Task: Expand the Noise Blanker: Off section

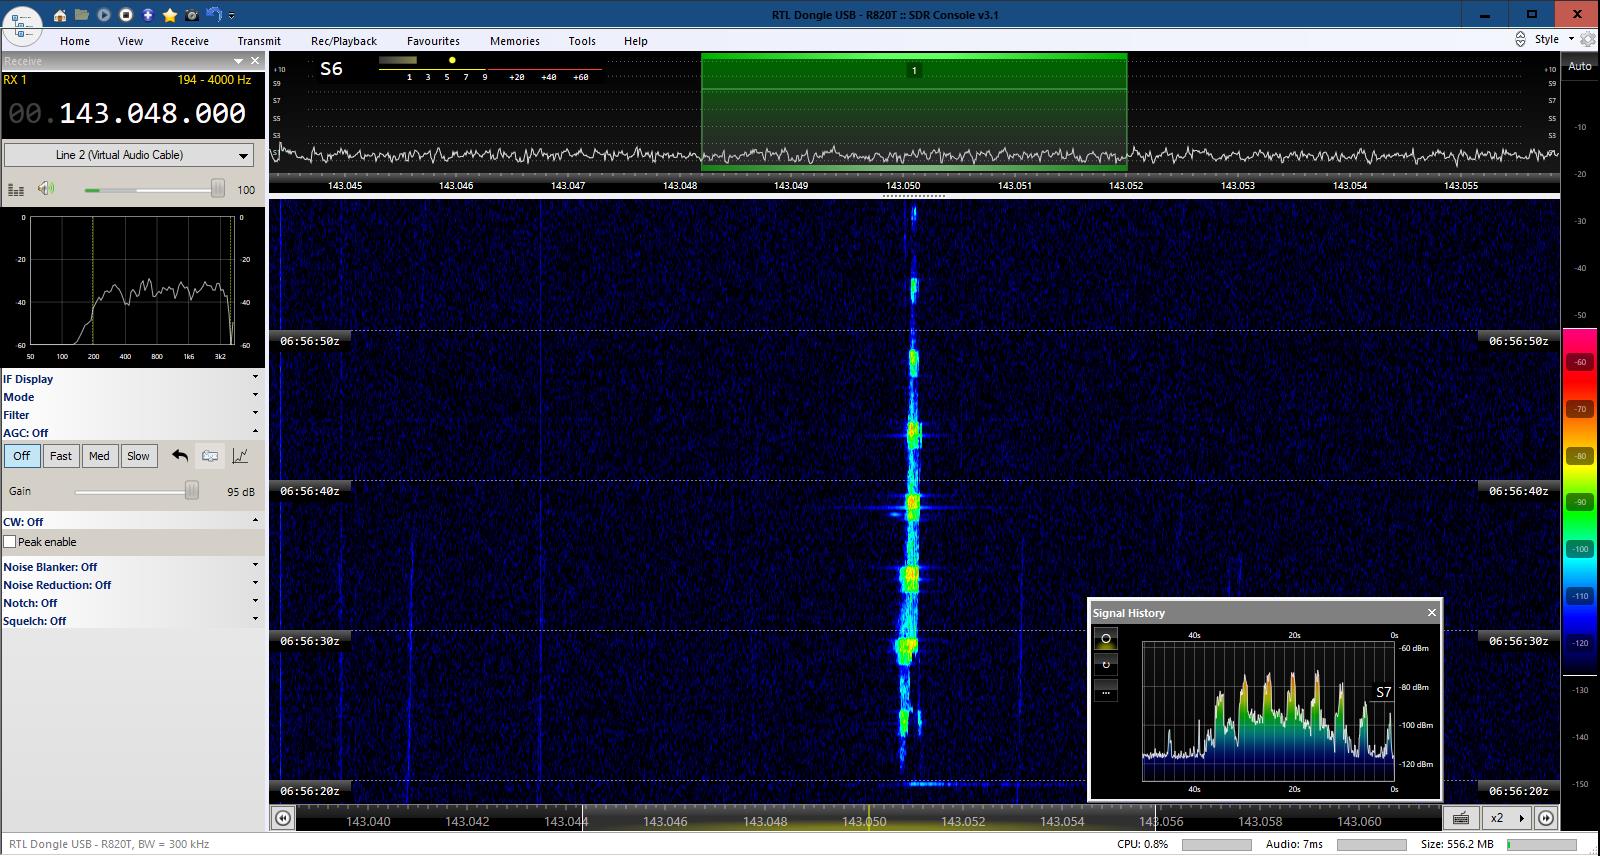Action: 132,567
